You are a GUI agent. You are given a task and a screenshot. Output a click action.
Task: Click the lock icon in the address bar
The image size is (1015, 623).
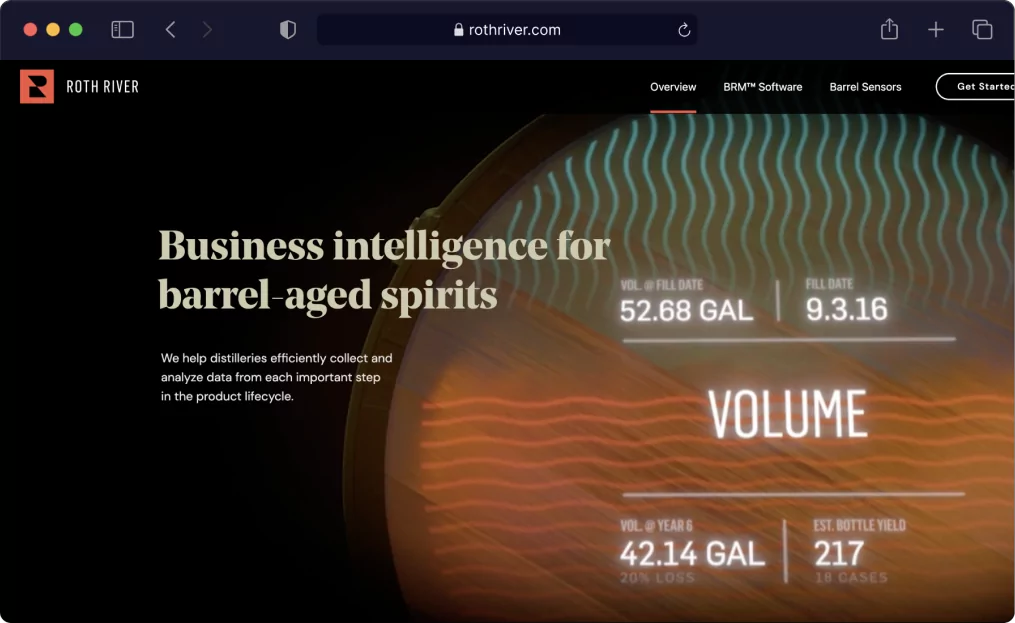click(x=458, y=30)
